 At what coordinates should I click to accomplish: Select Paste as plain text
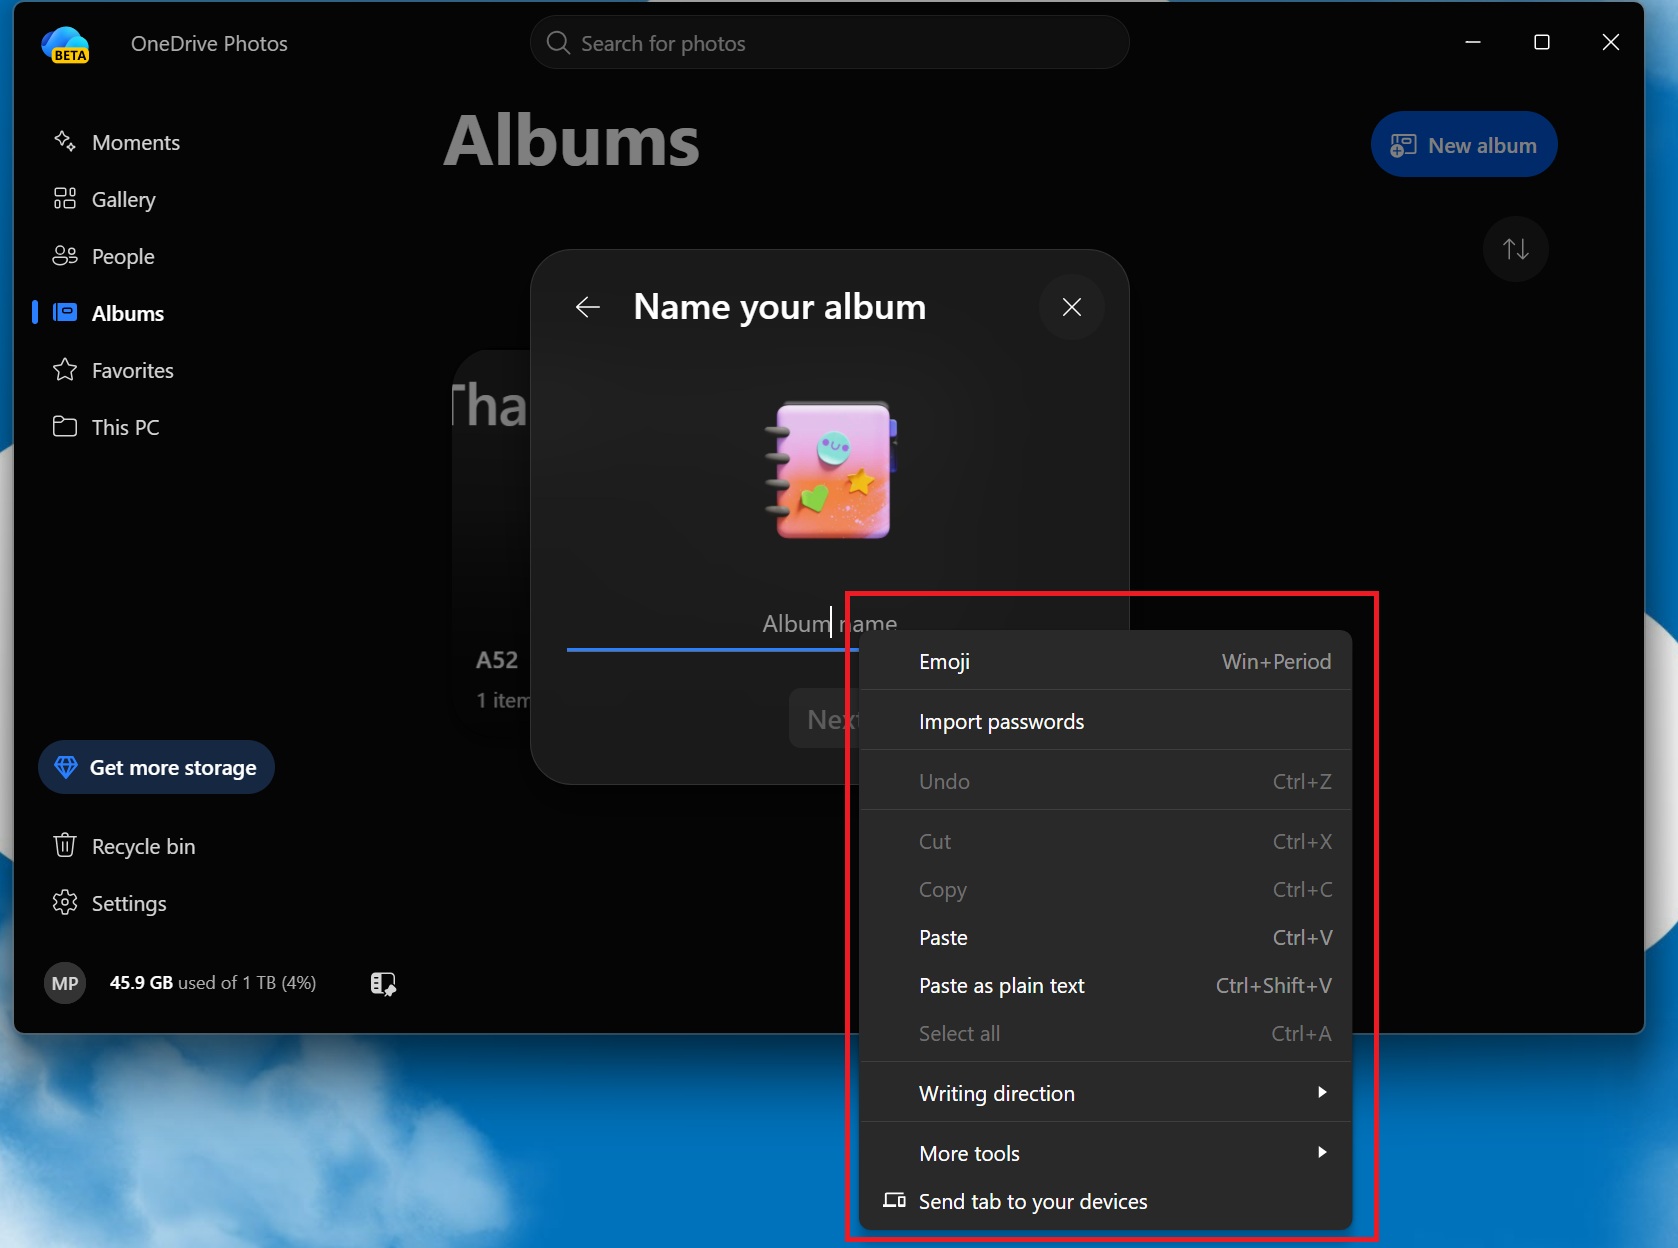1105,985
